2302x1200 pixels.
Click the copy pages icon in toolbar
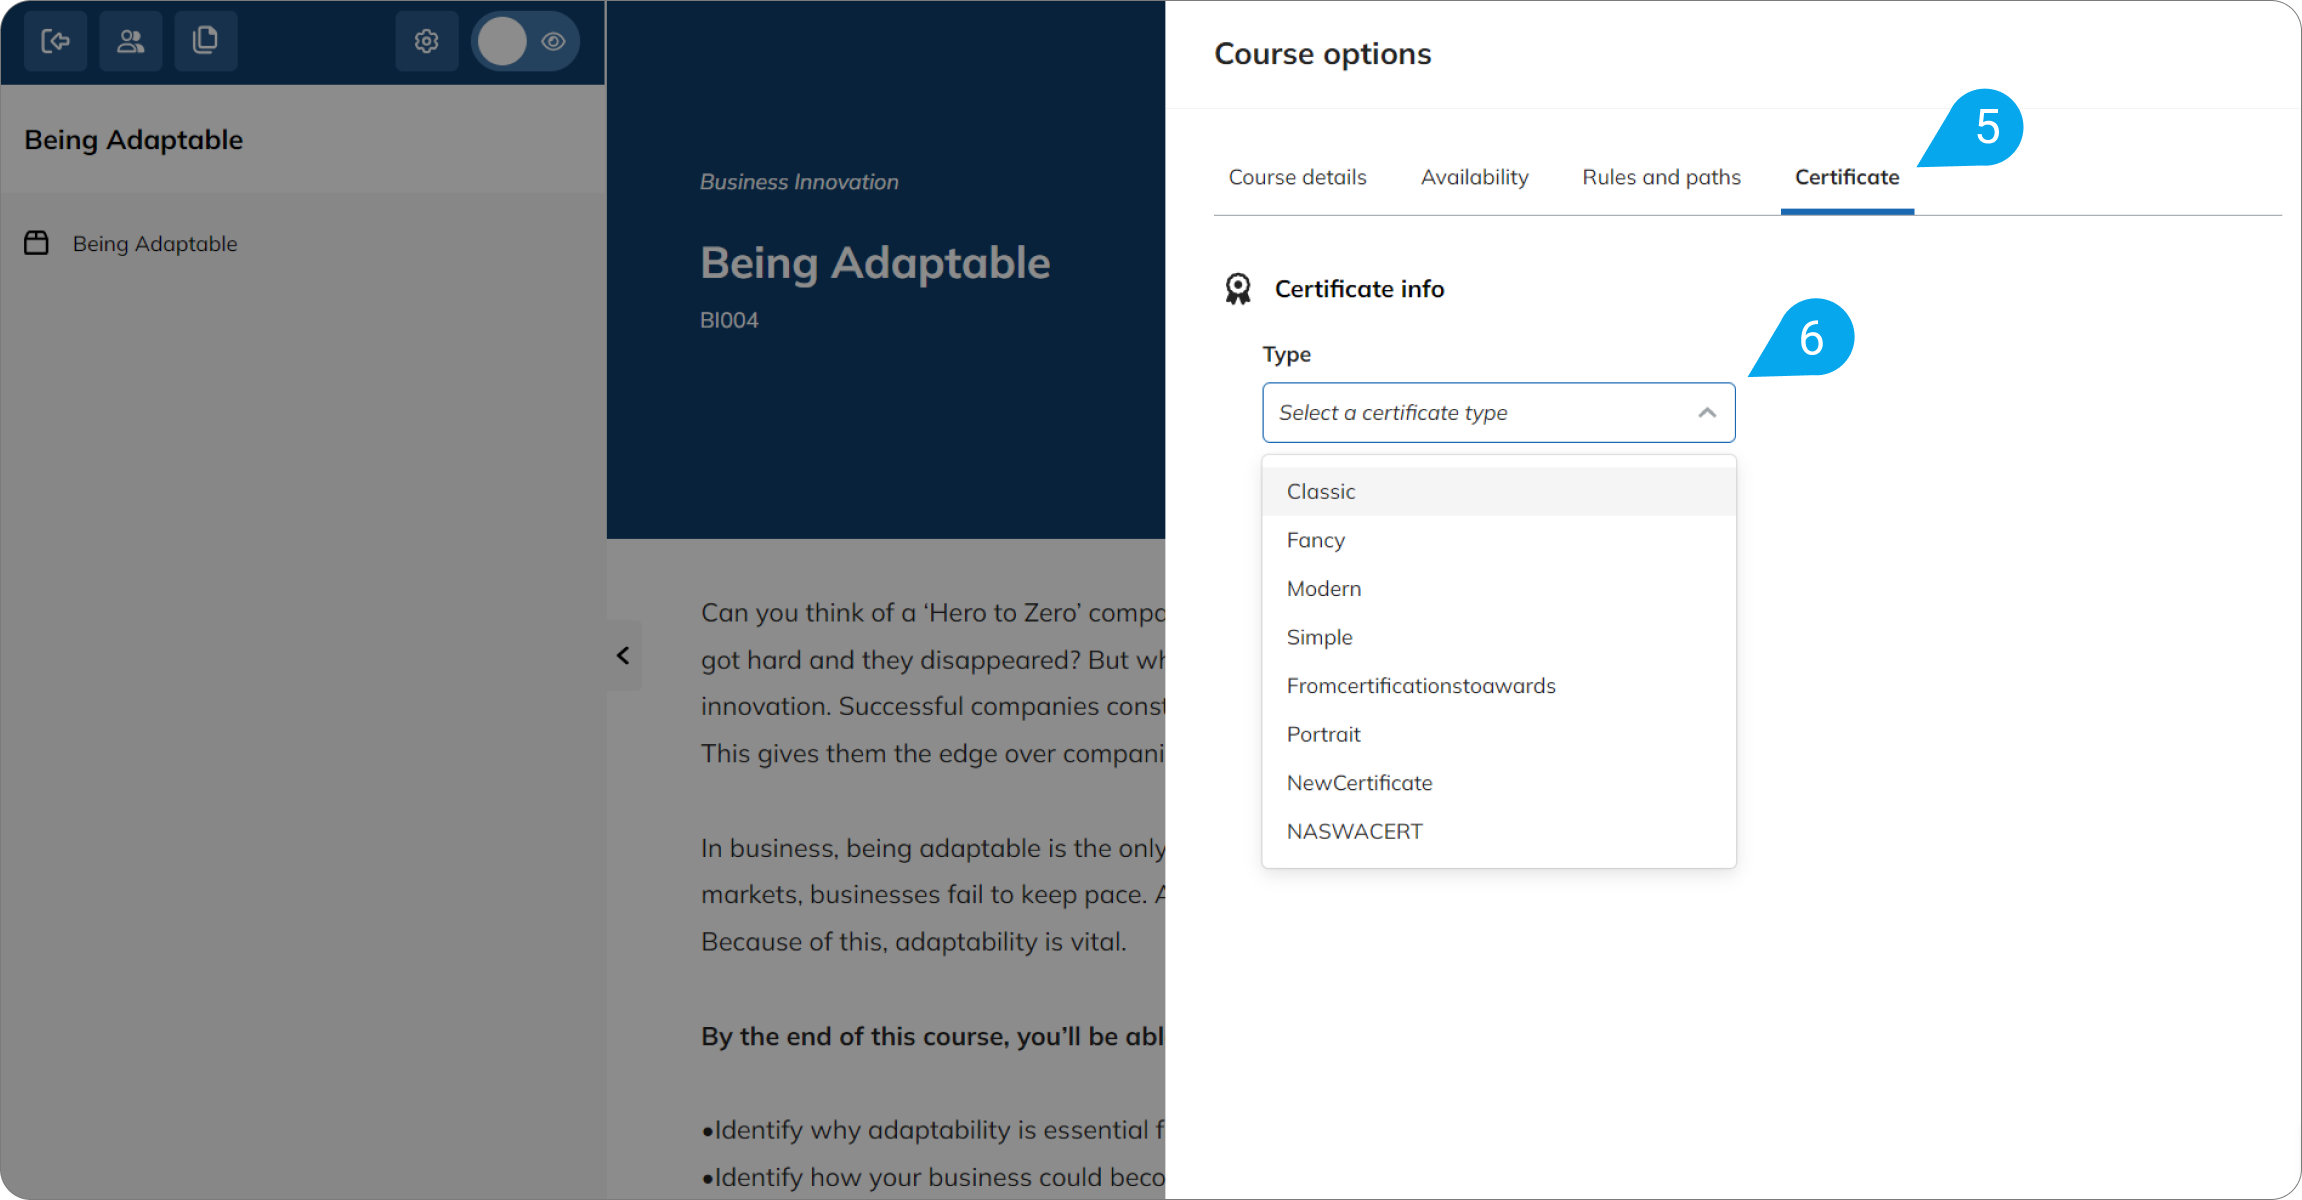(205, 41)
